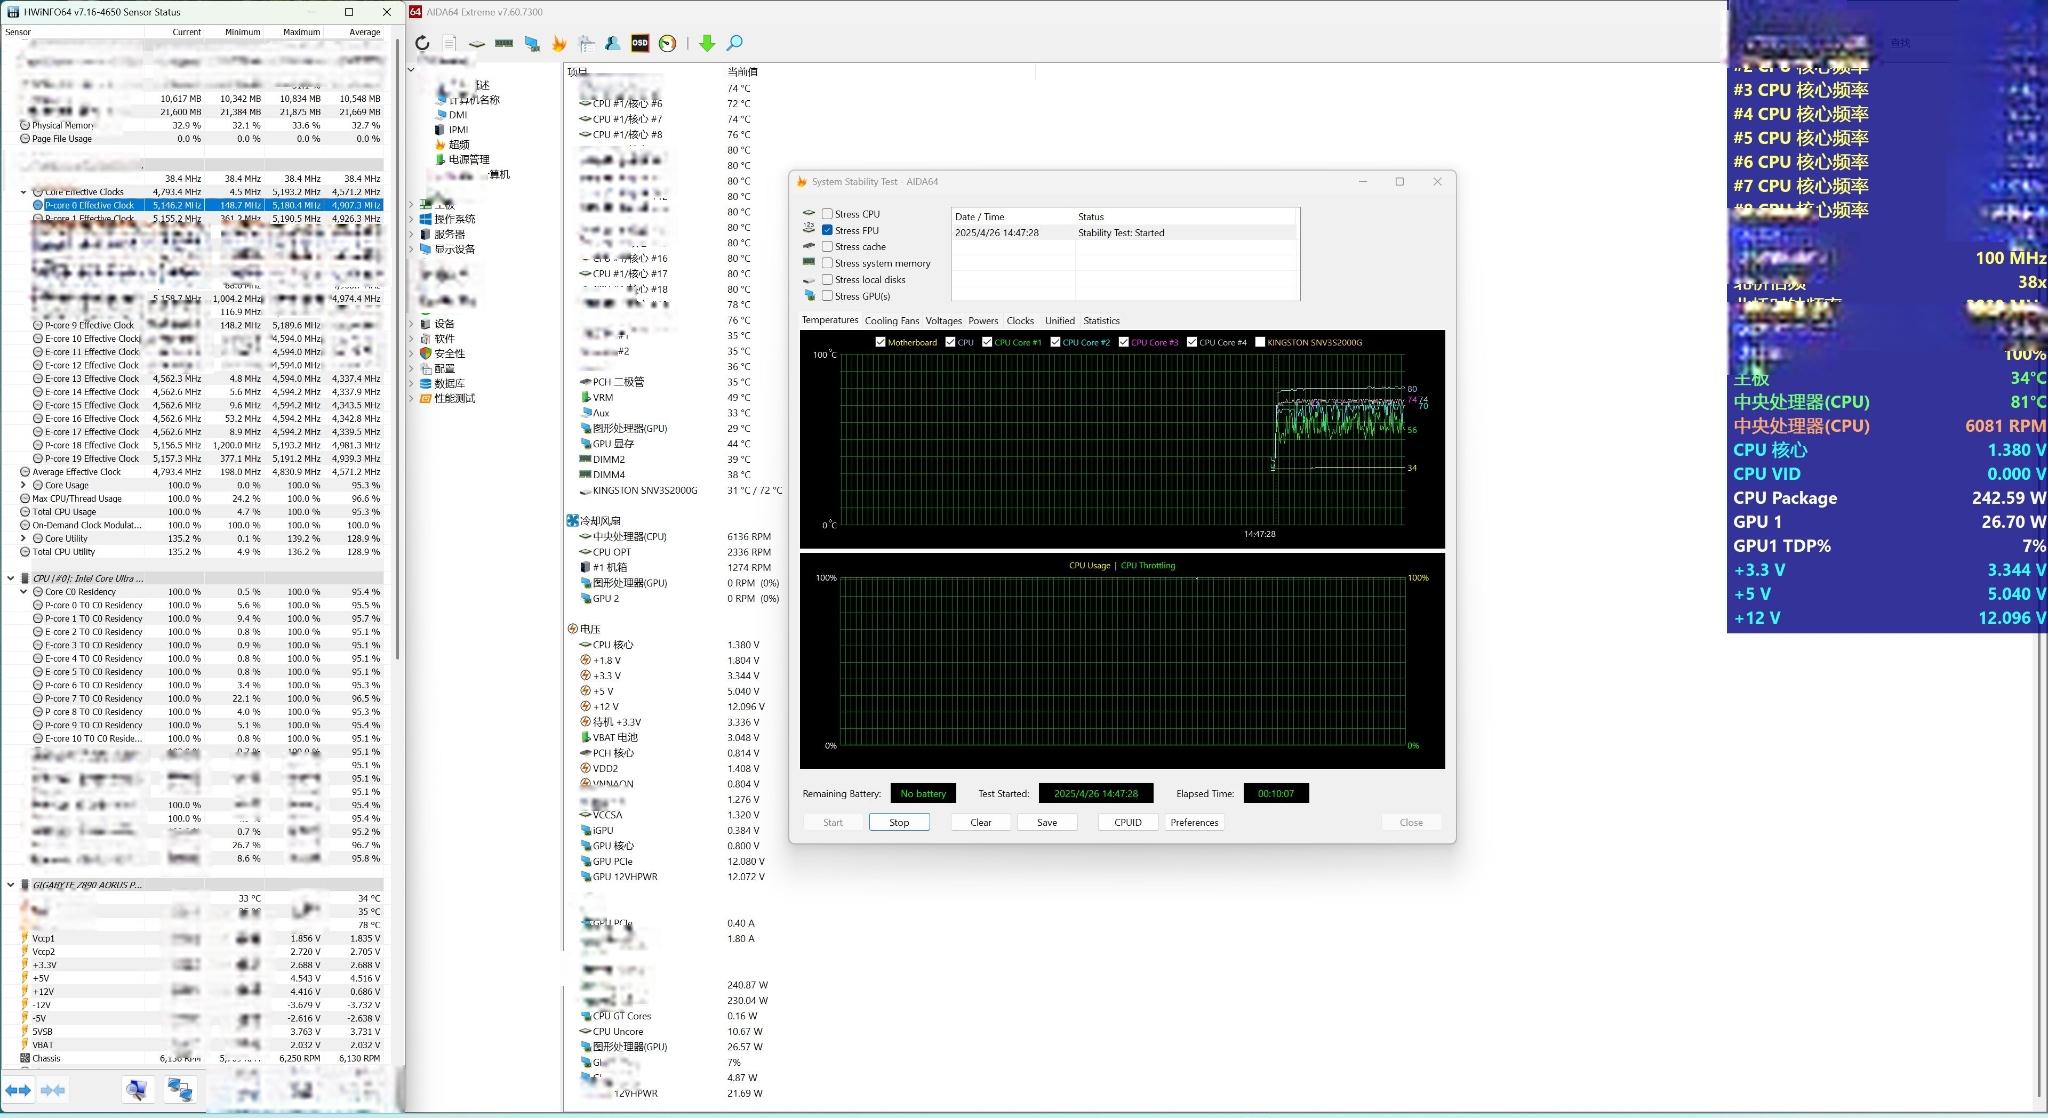Switch to Cooling Fans tab

coord(892,321)
